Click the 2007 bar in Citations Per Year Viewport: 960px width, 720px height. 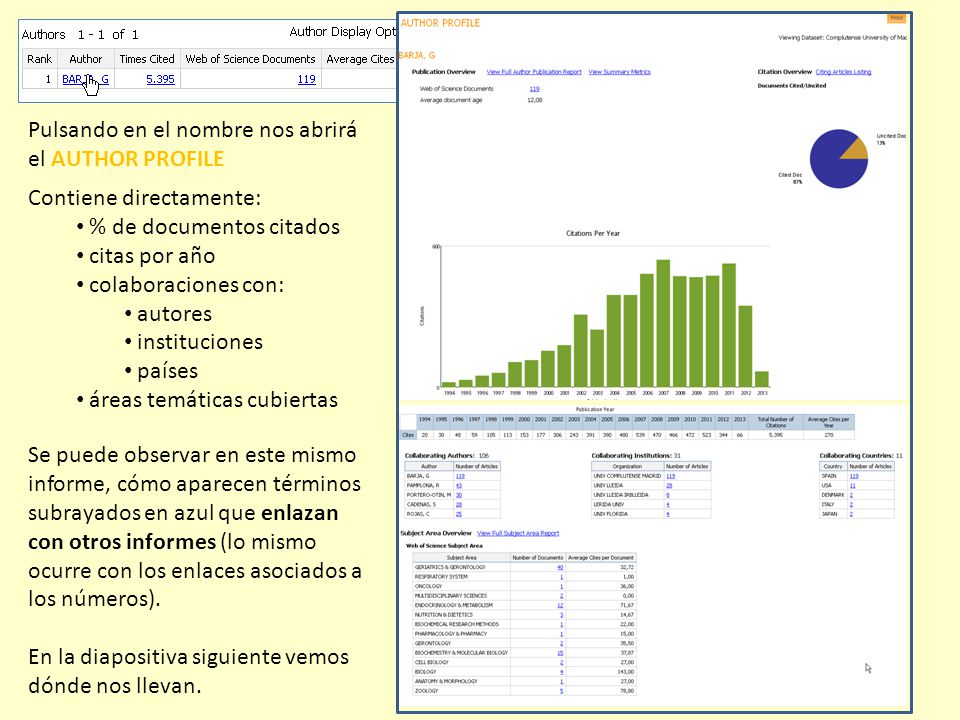point(663,323)
